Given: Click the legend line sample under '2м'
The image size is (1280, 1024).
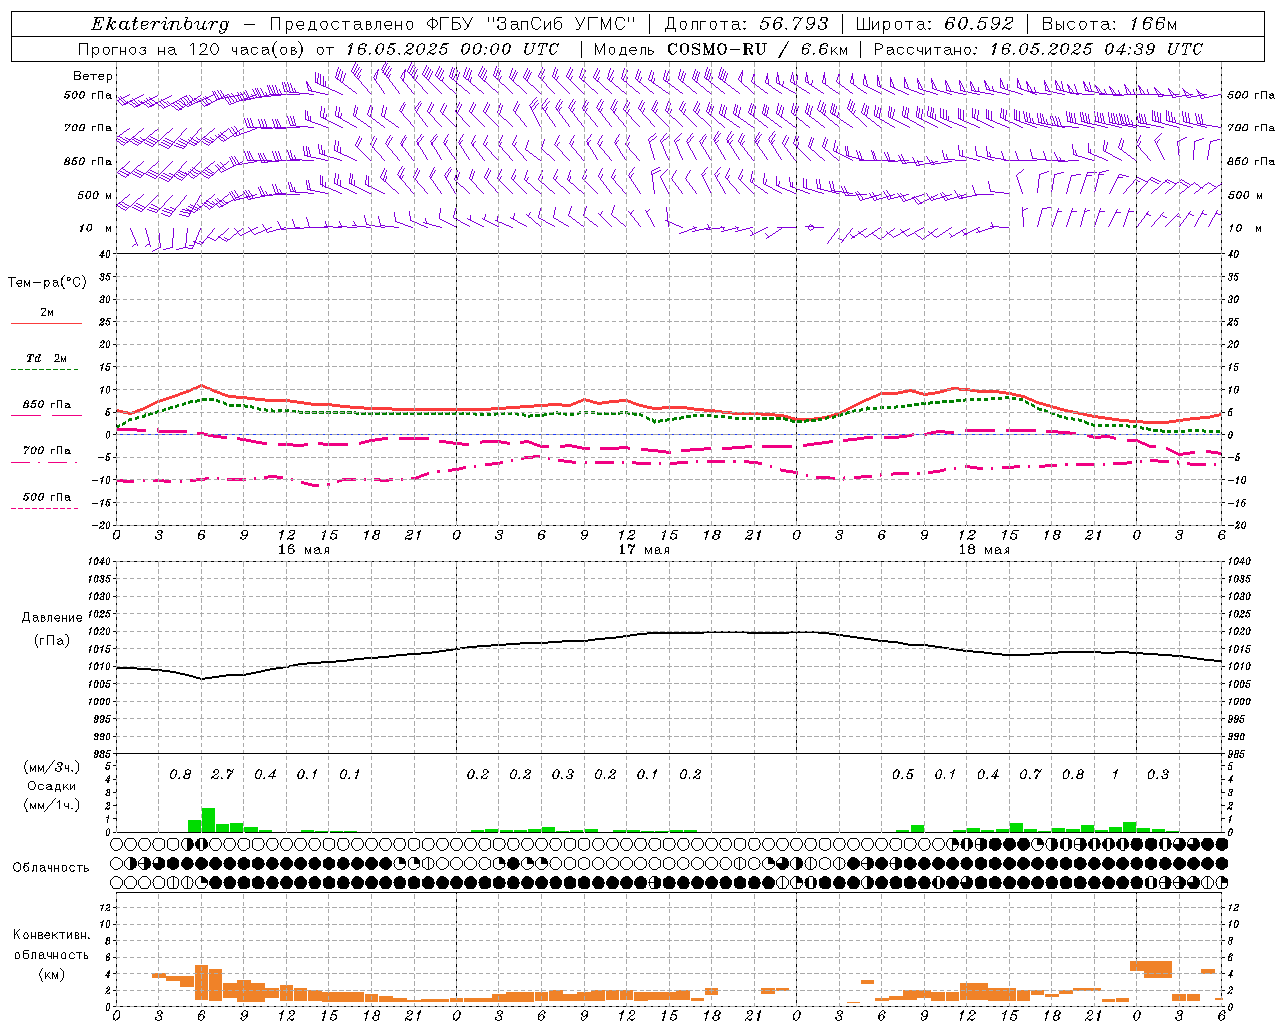Looking at the screenshot, I should [46, 323].
